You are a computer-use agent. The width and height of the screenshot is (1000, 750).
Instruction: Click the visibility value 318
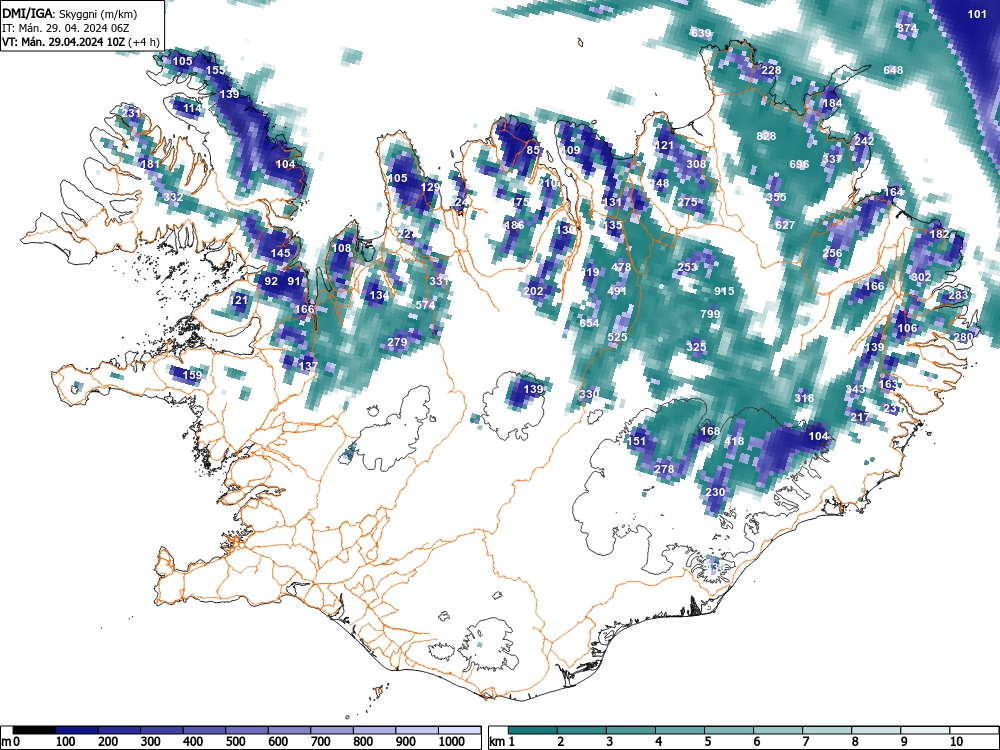click(x=804, y=398)
